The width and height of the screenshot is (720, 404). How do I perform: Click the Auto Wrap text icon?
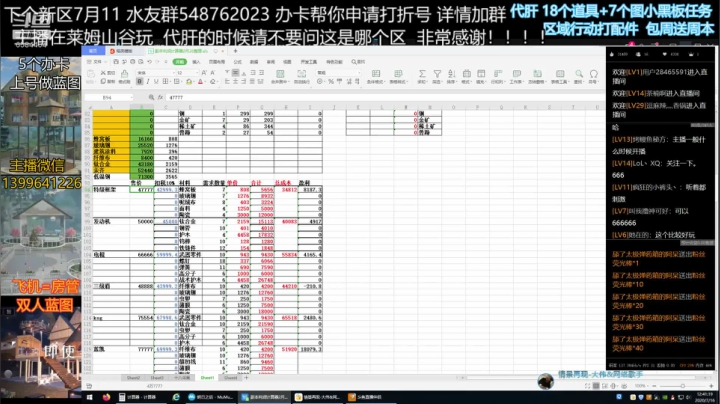click(301, 74)
